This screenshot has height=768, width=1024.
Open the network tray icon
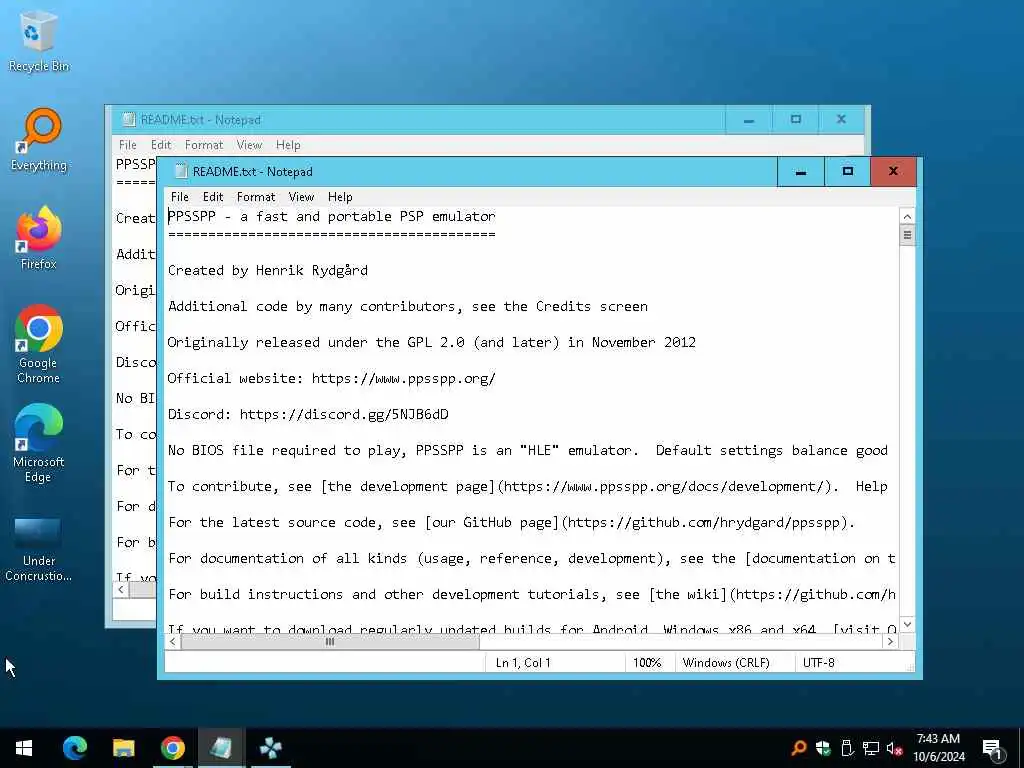point(871,748)
